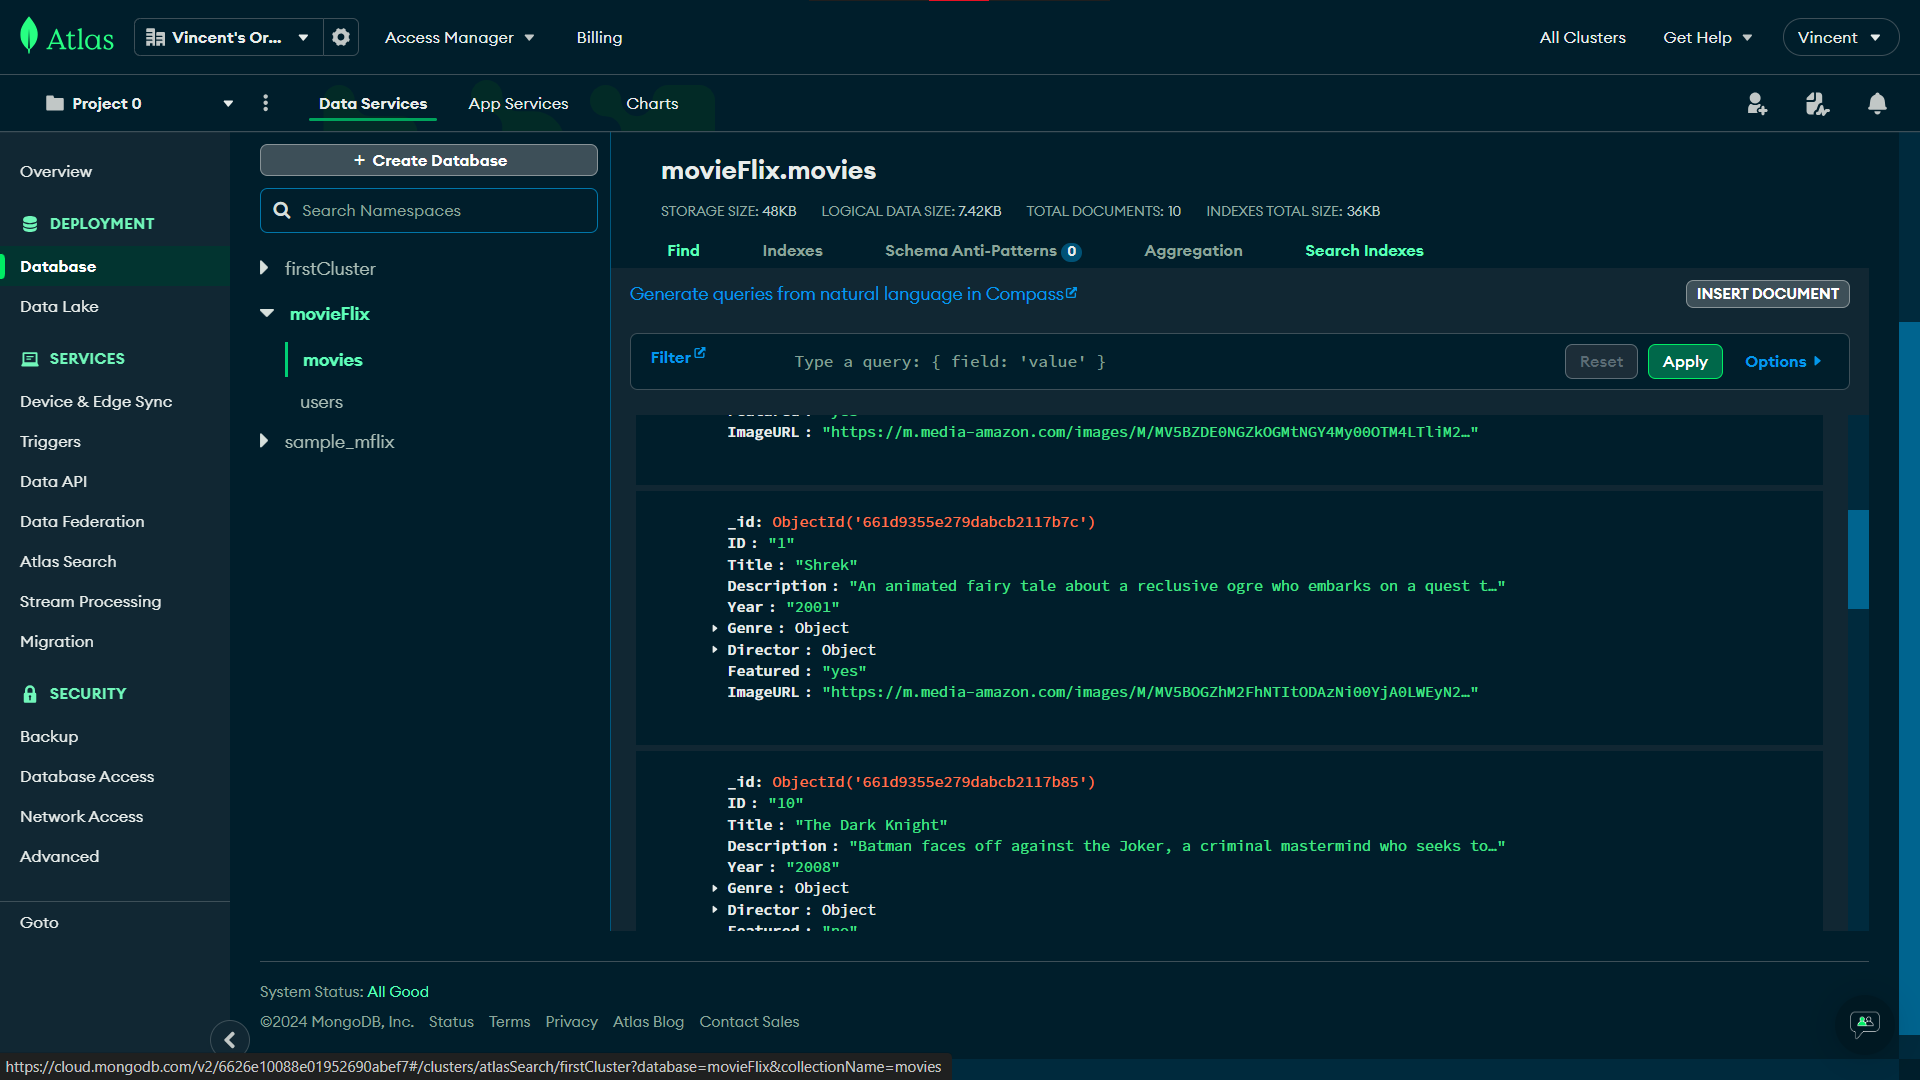Open Advanced in sidebar

coord(59,856)
